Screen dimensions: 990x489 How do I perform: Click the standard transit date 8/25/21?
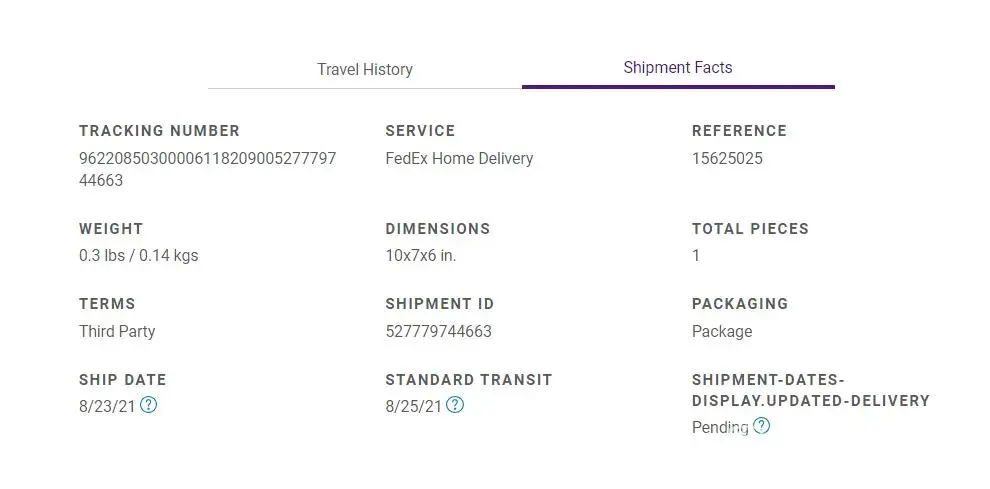click(413, 406)
